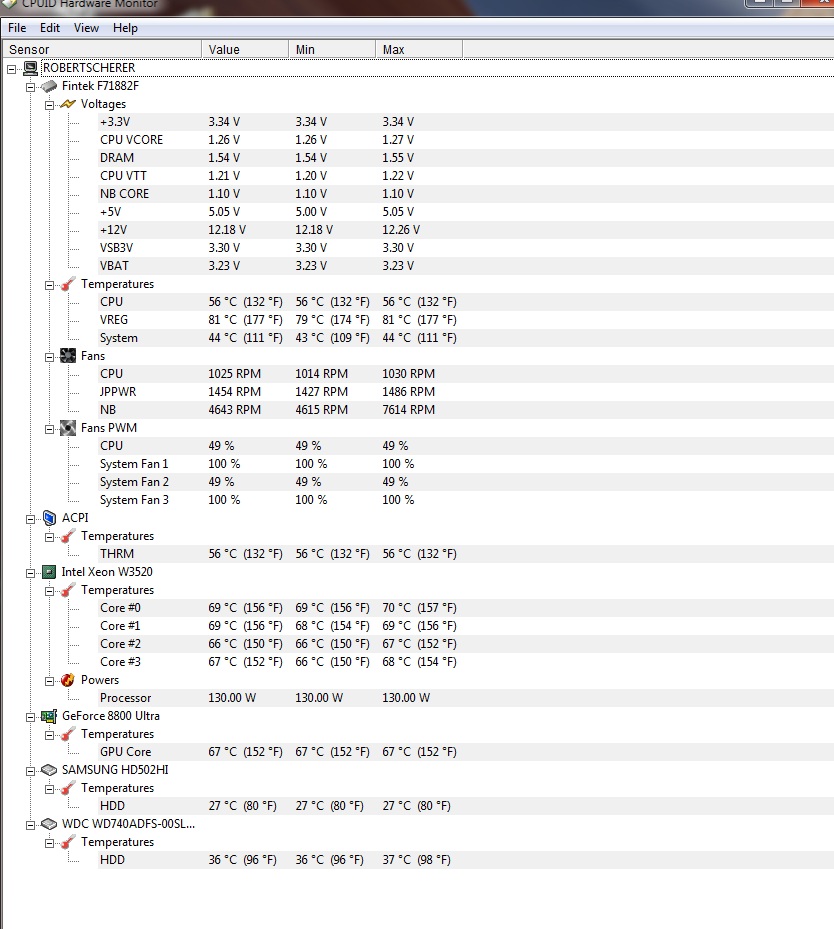Open the File menu
Viewport: 834px width, 929px height.
17,28
